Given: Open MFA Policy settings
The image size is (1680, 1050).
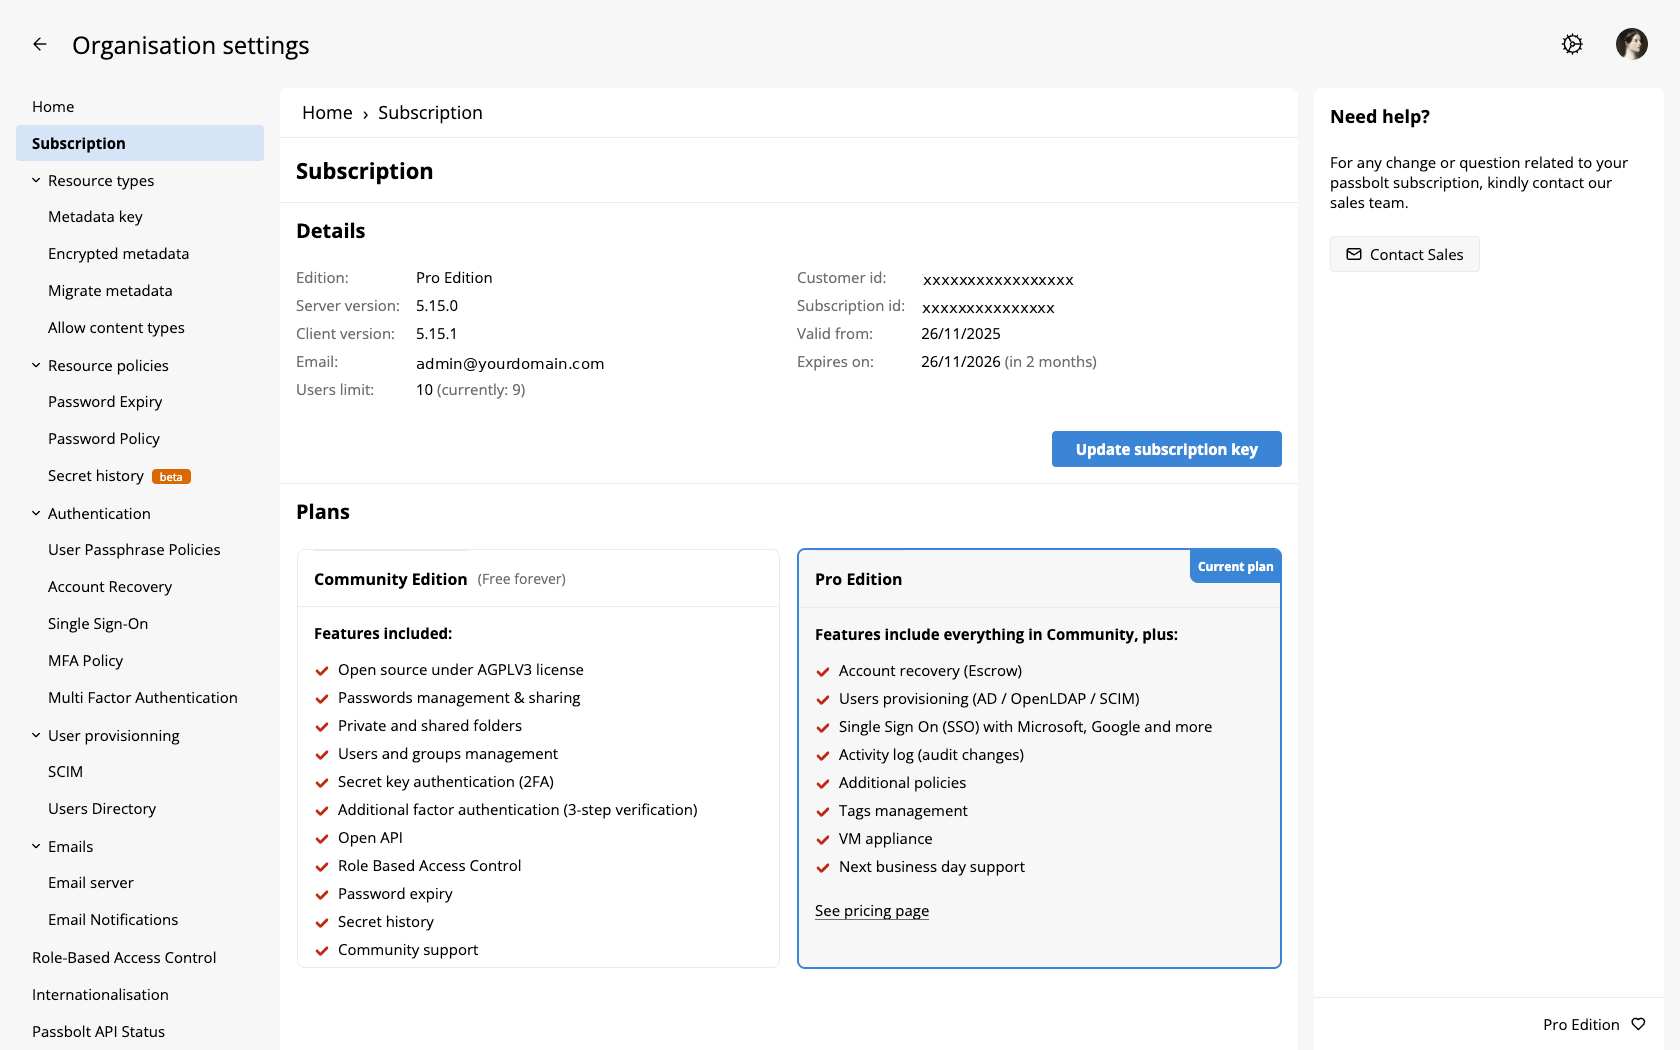Looking at the screenshot, I should click(x=85, y=661).
